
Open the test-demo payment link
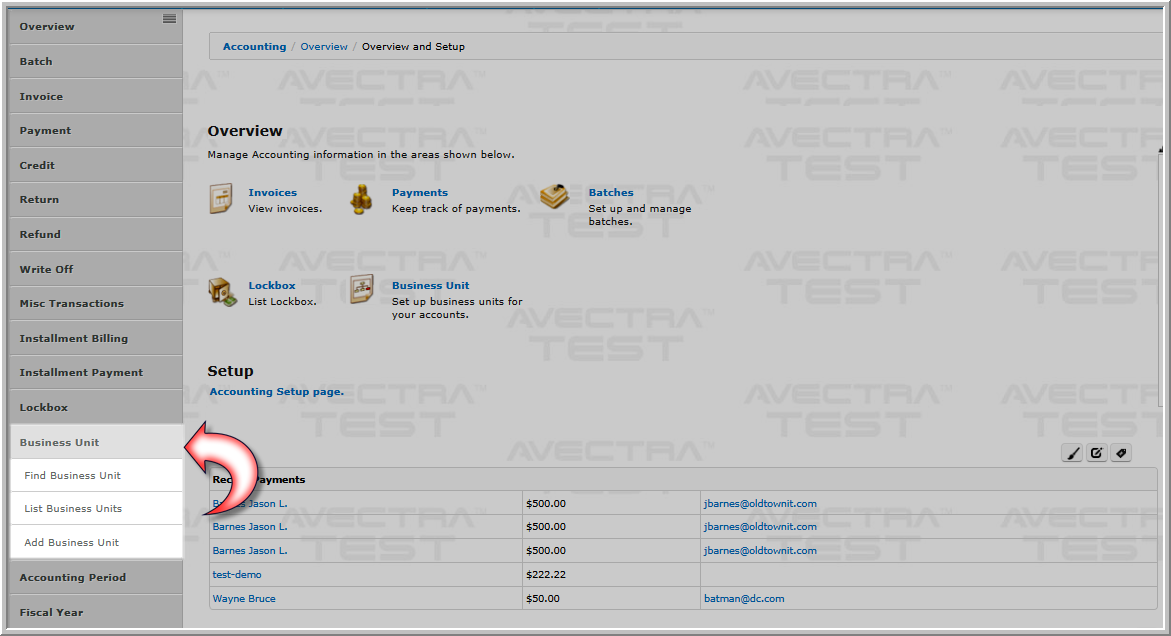coord(237,575)
